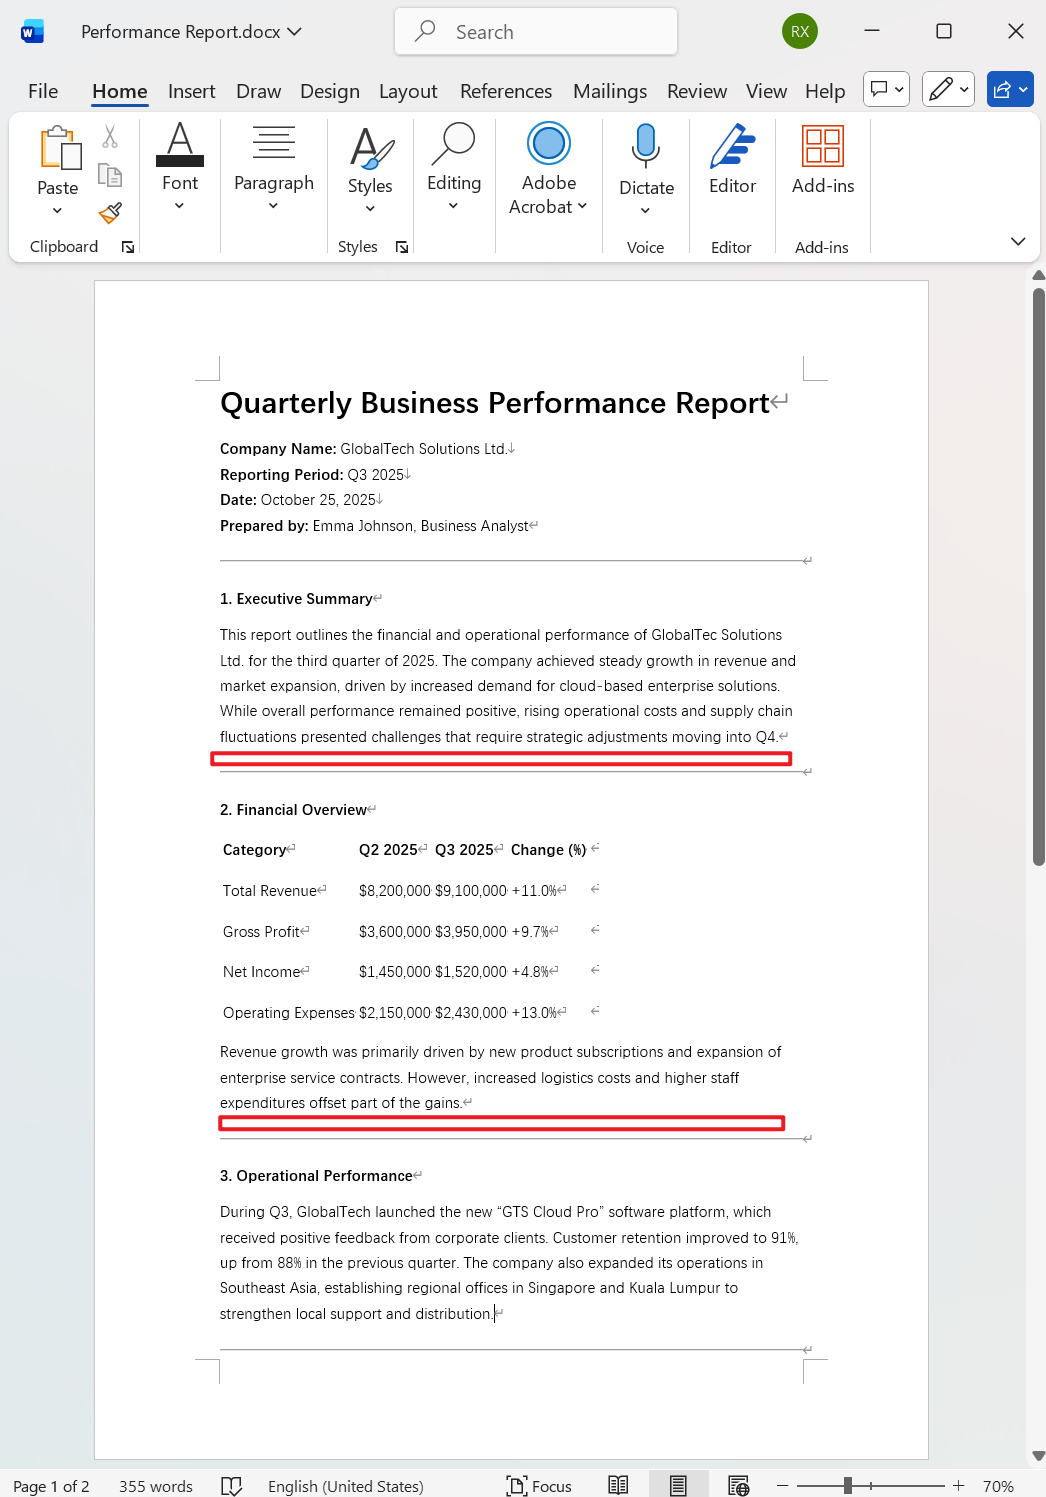Screen dimensions: 1046x1497
Task: Expand the Paste options dropdown arrow
Action: (x=57, y=211)
